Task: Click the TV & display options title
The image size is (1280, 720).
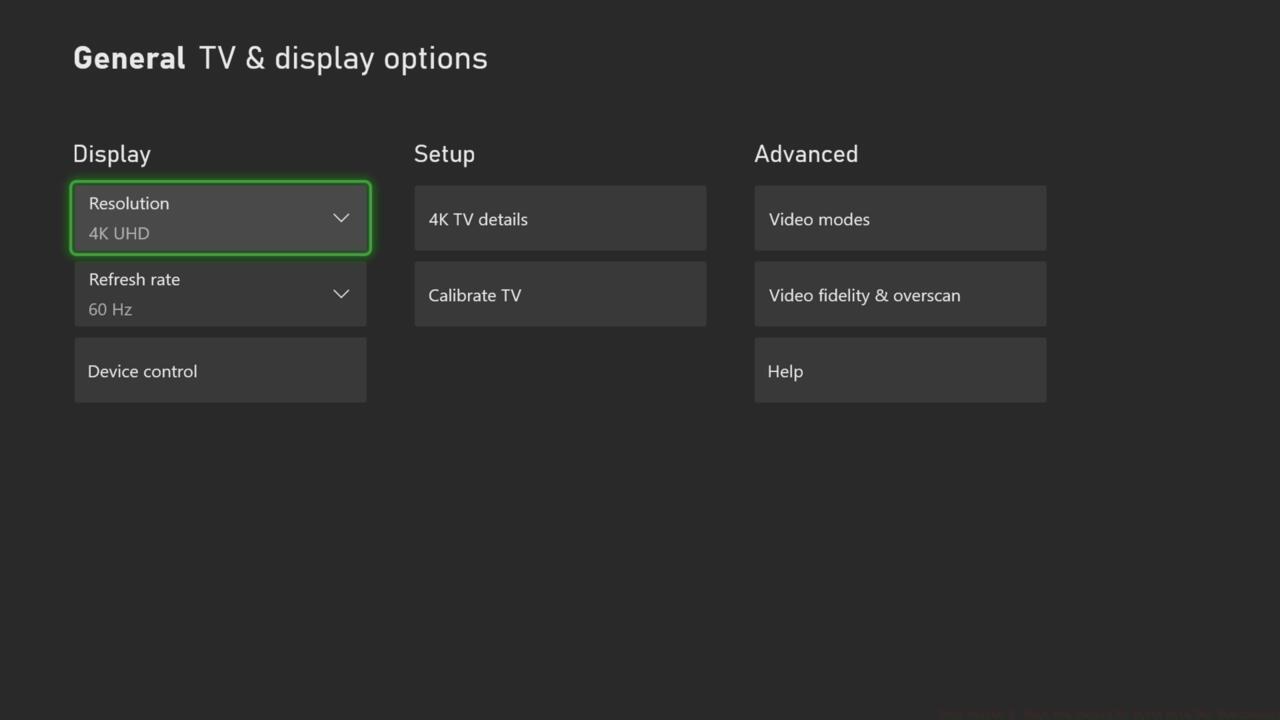Action: (343, 58)
